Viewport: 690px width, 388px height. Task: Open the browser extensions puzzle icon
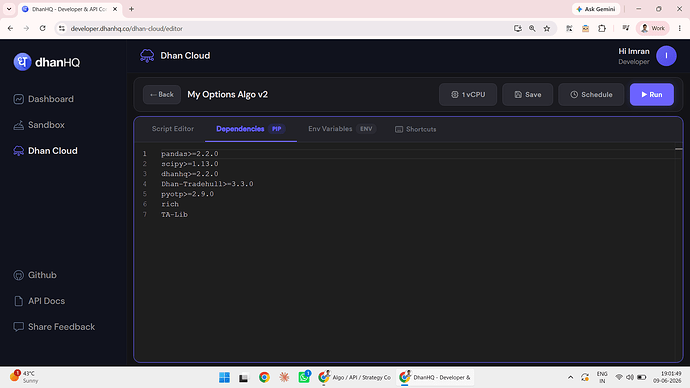tap(602, 28)
